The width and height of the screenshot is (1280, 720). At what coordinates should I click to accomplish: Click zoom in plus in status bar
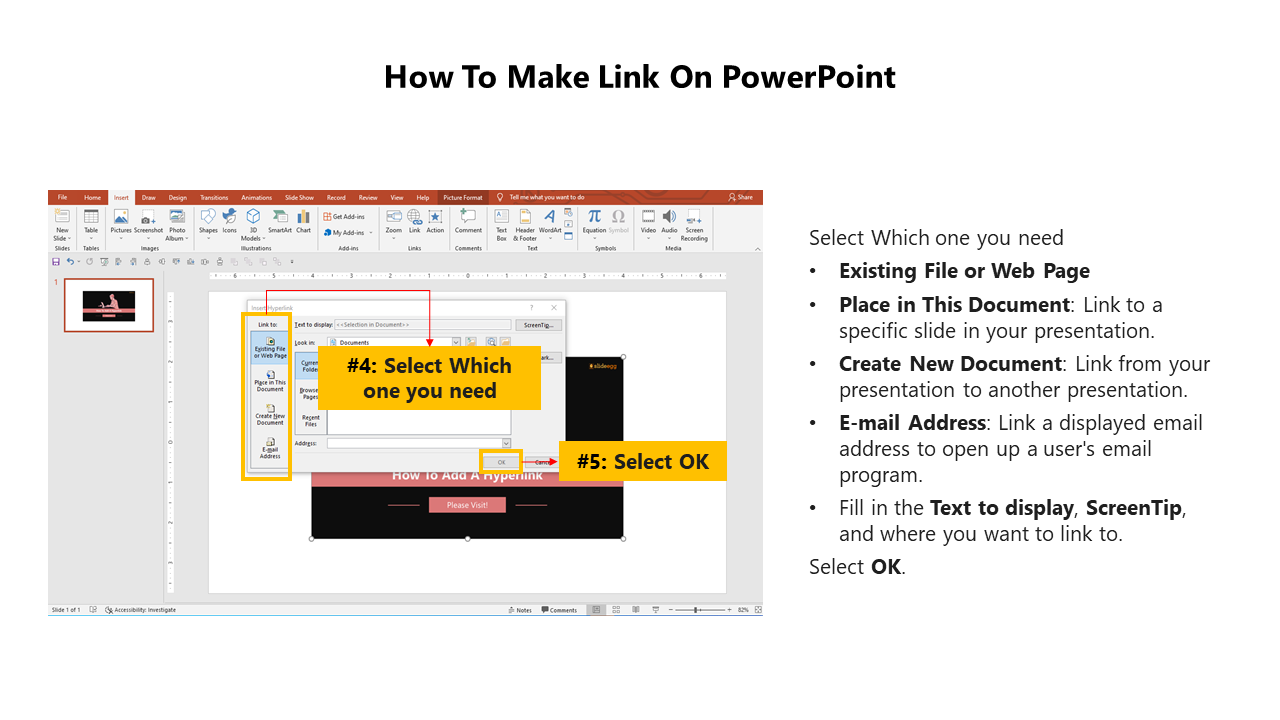[730, 610]
